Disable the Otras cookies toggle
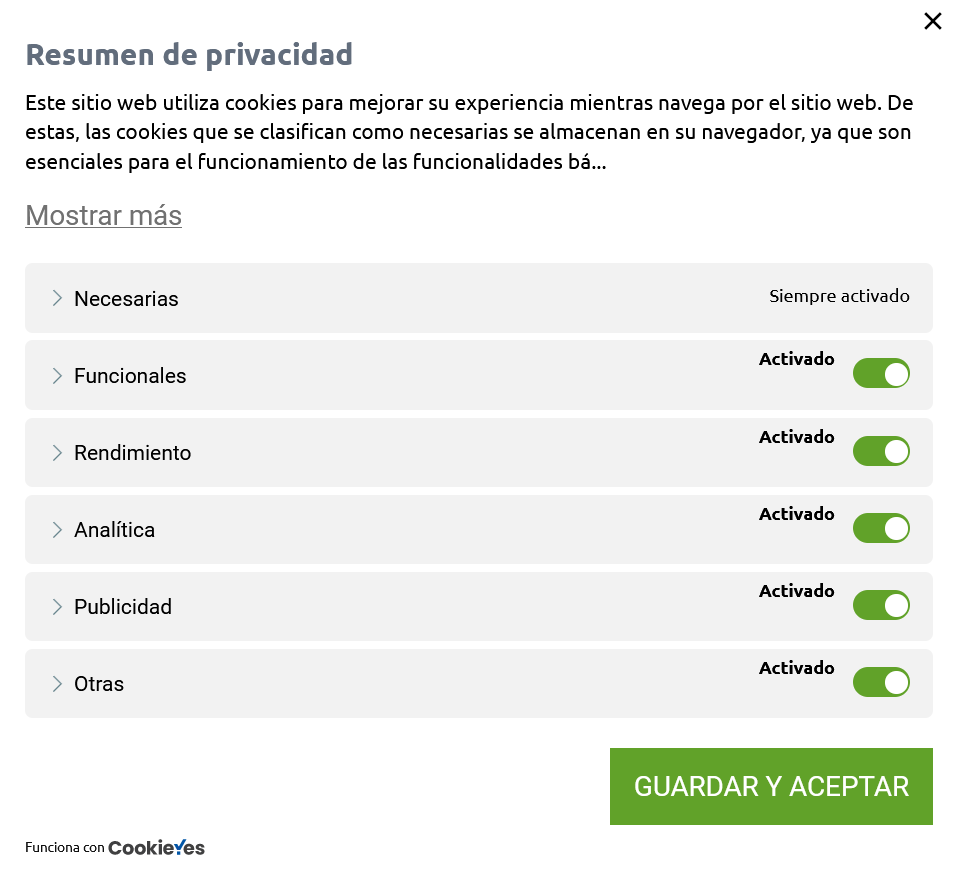 [881, 682]
